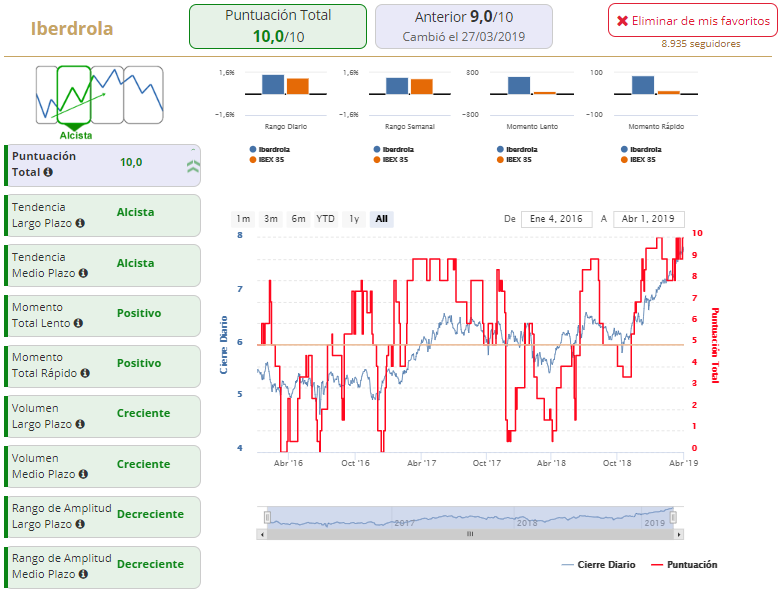The image size is (781, 592).
Task: Click info icon beside Tendencia Largo Plazo
Action: (x=80, y=224)
